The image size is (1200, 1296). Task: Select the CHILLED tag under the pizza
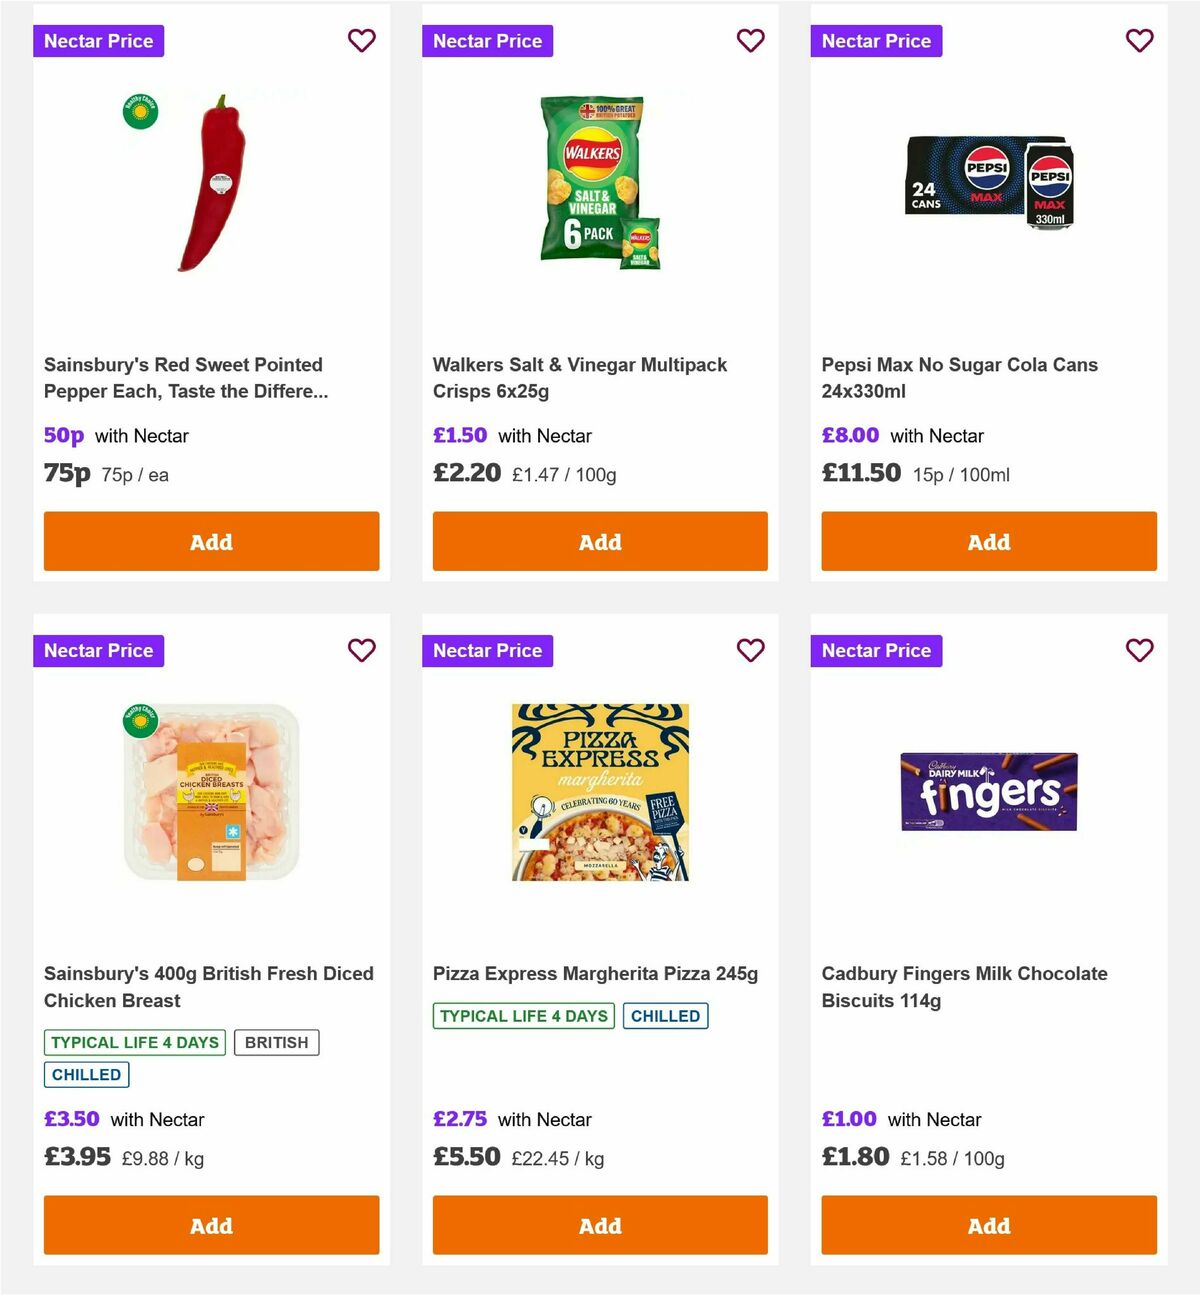point(666,1016)
